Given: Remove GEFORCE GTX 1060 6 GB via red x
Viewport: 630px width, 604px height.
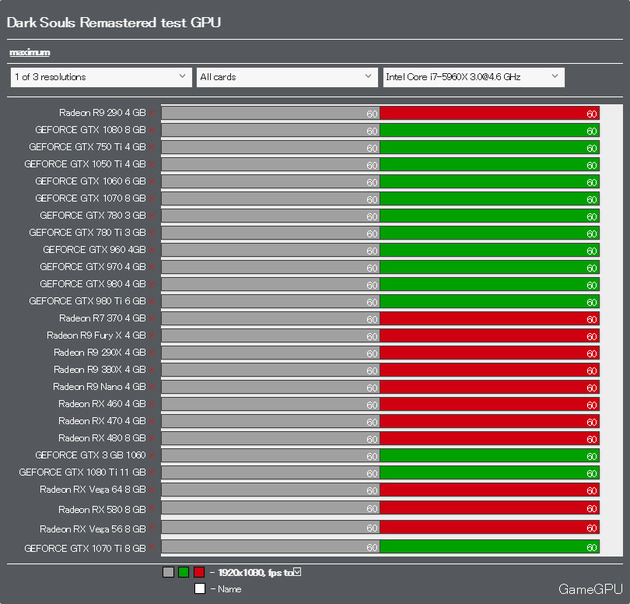Looking at the screenshot, I should coord(152,182).
